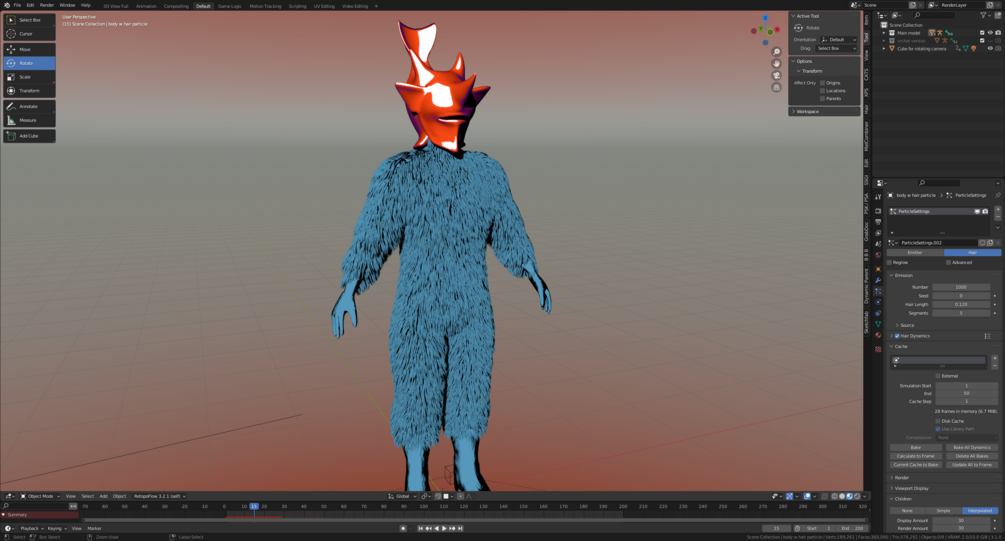Screen dimensions: 1005x541
Task: Select the Select Box tool
Action: click(x=29, y=20)
